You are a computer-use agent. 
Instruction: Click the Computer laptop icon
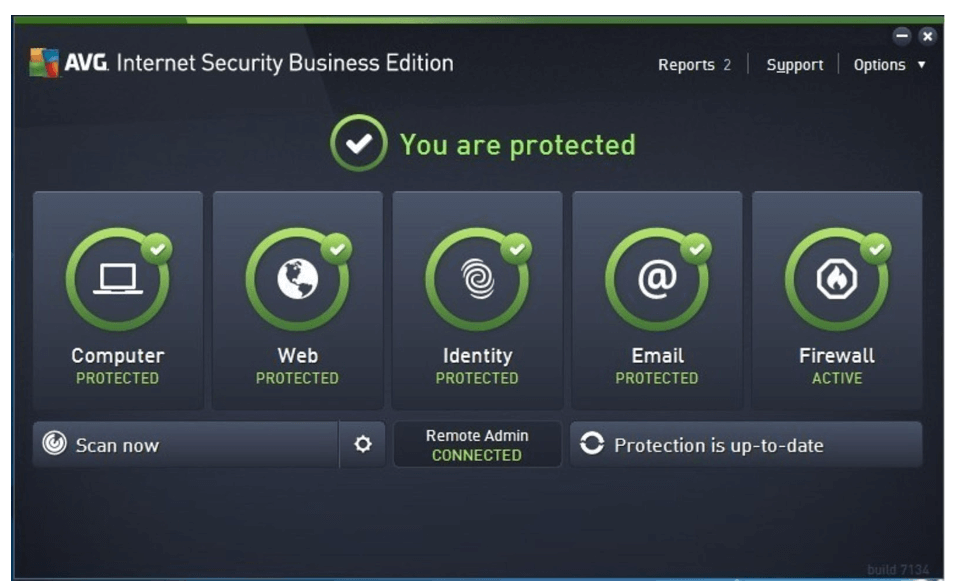(x=118, y=279)
